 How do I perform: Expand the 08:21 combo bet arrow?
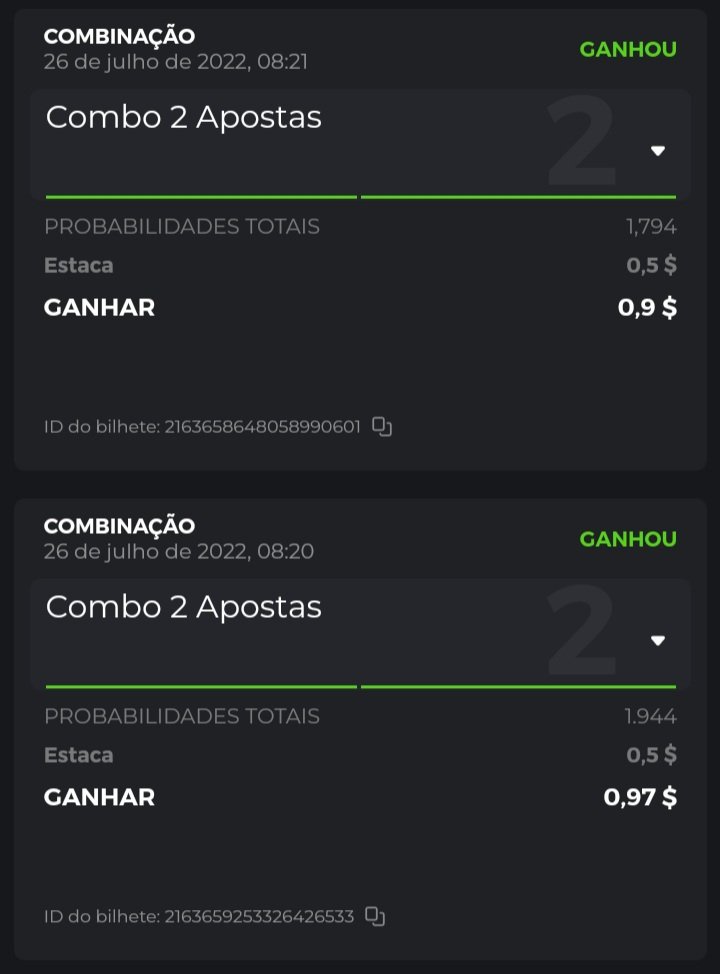coord(657,151)
